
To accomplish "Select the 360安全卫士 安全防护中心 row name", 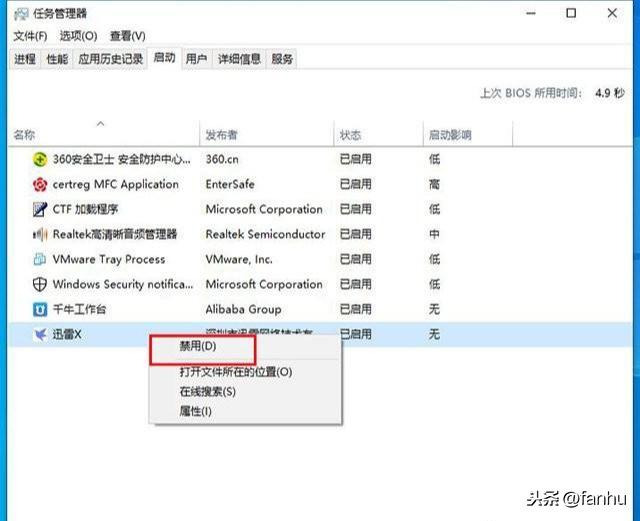I will point(122,159).
